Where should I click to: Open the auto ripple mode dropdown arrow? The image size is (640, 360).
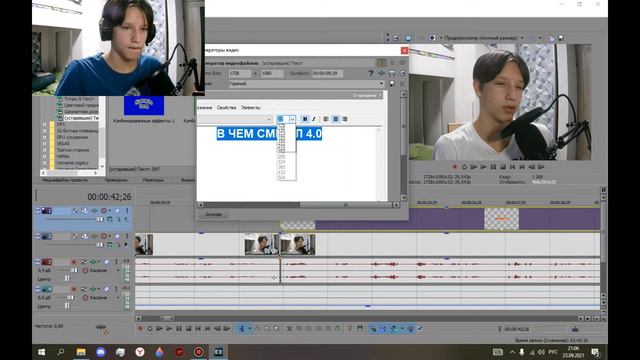coord(402,329)
